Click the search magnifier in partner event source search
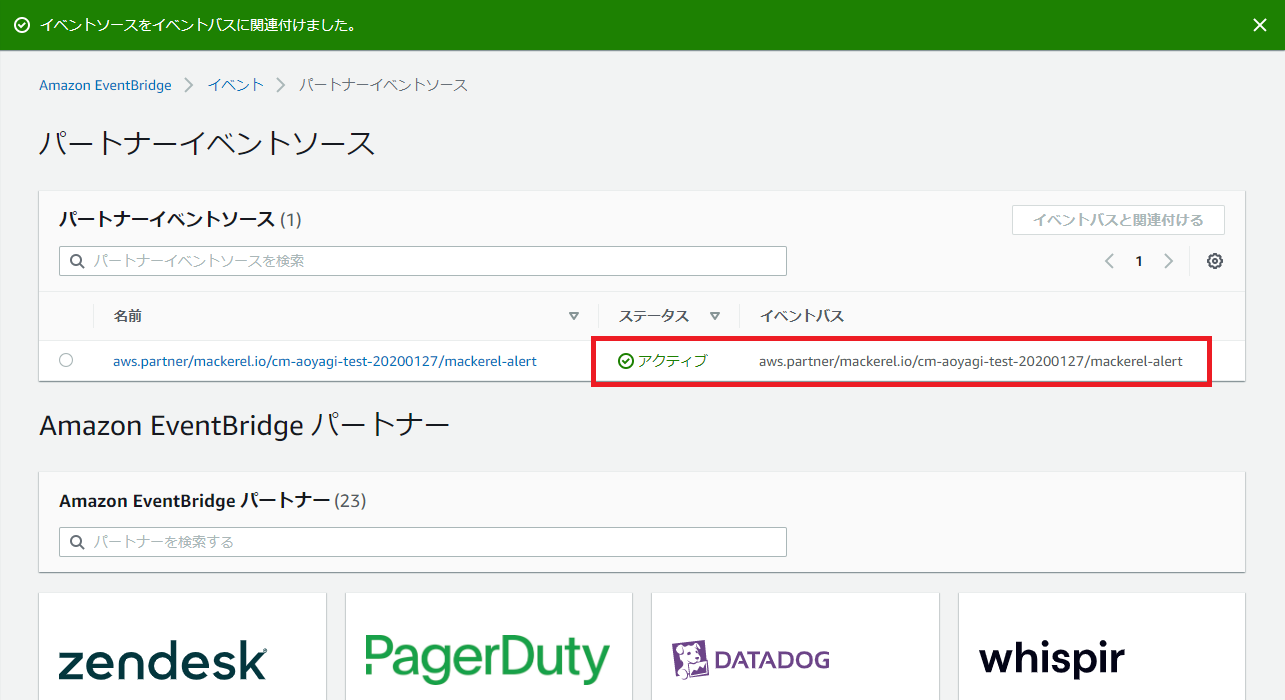Image resolution: width=1285 pixels, height=700 pixels. point(76,260)
